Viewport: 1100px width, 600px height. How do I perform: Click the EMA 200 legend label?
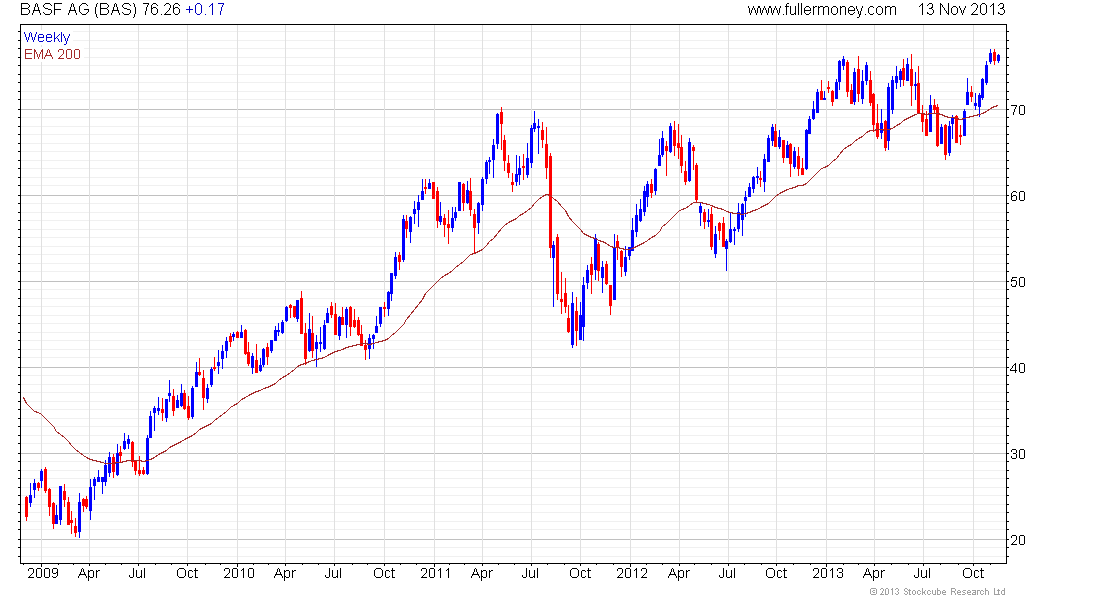(x=52, y=55)
